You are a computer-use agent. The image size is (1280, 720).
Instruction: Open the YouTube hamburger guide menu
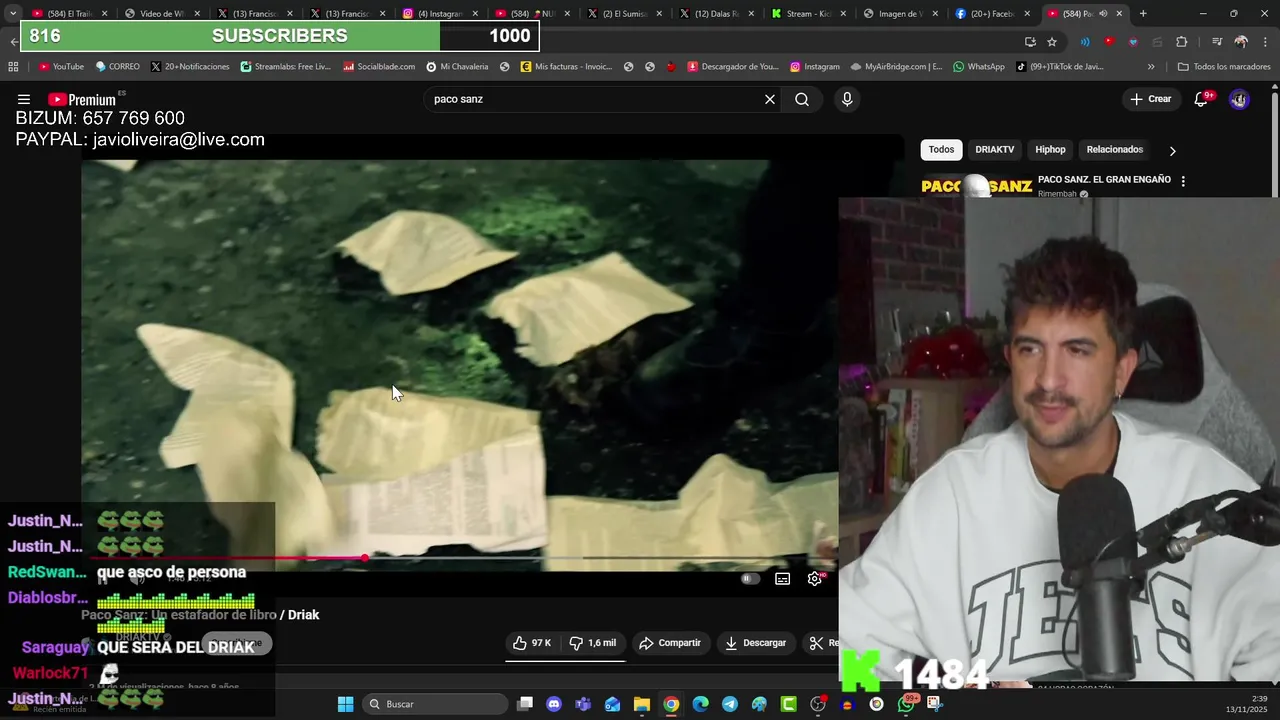[x=24, y=99]
